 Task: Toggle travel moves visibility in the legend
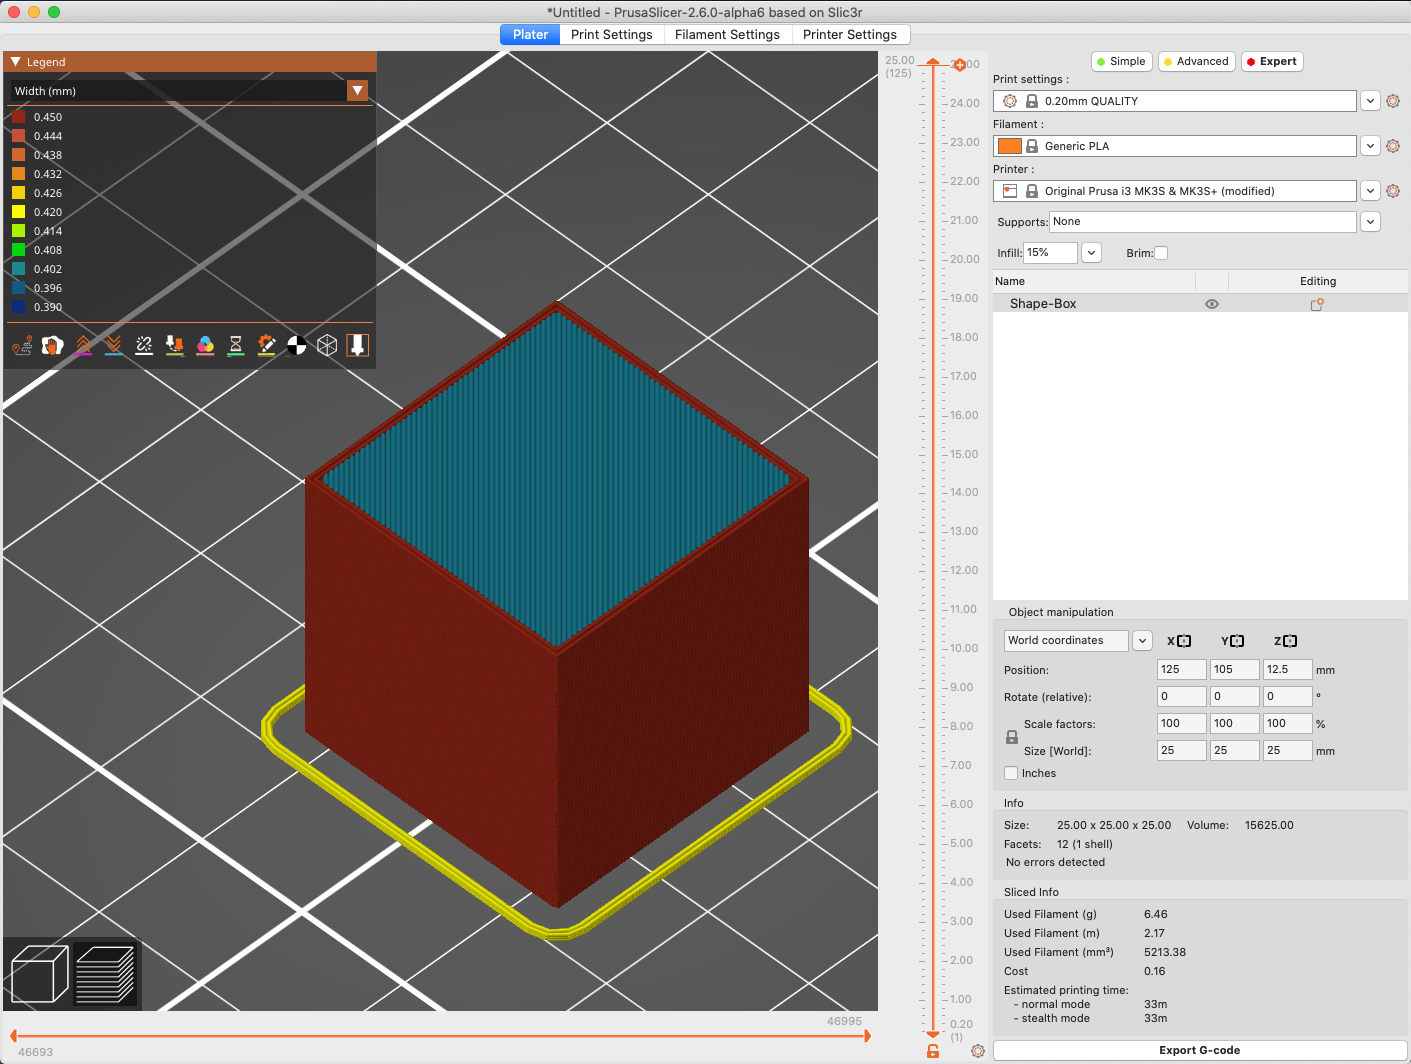(22, 346)
